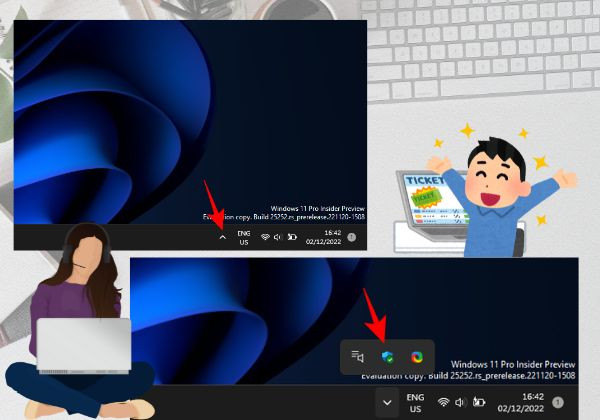Open Wi-Fi icon in the top screenshot taskbar
This screenshot has width=600, height=420.
[x=265, y=237]
